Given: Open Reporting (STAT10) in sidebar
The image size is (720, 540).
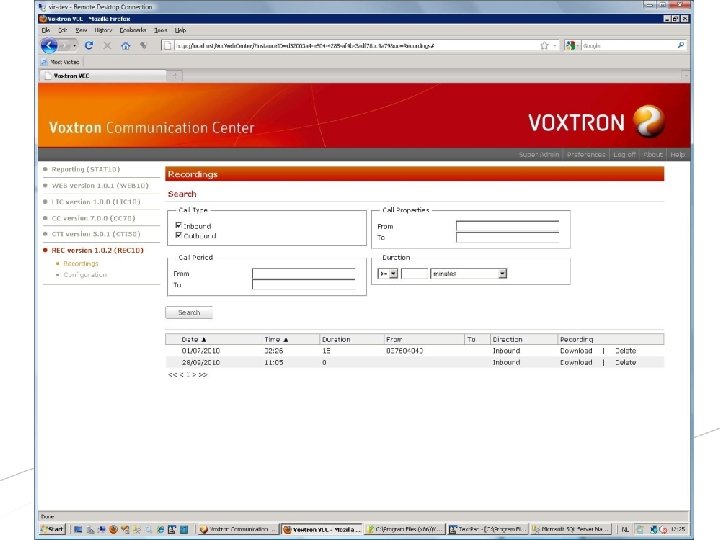Looking at the screenshot, I should [86, 169].
